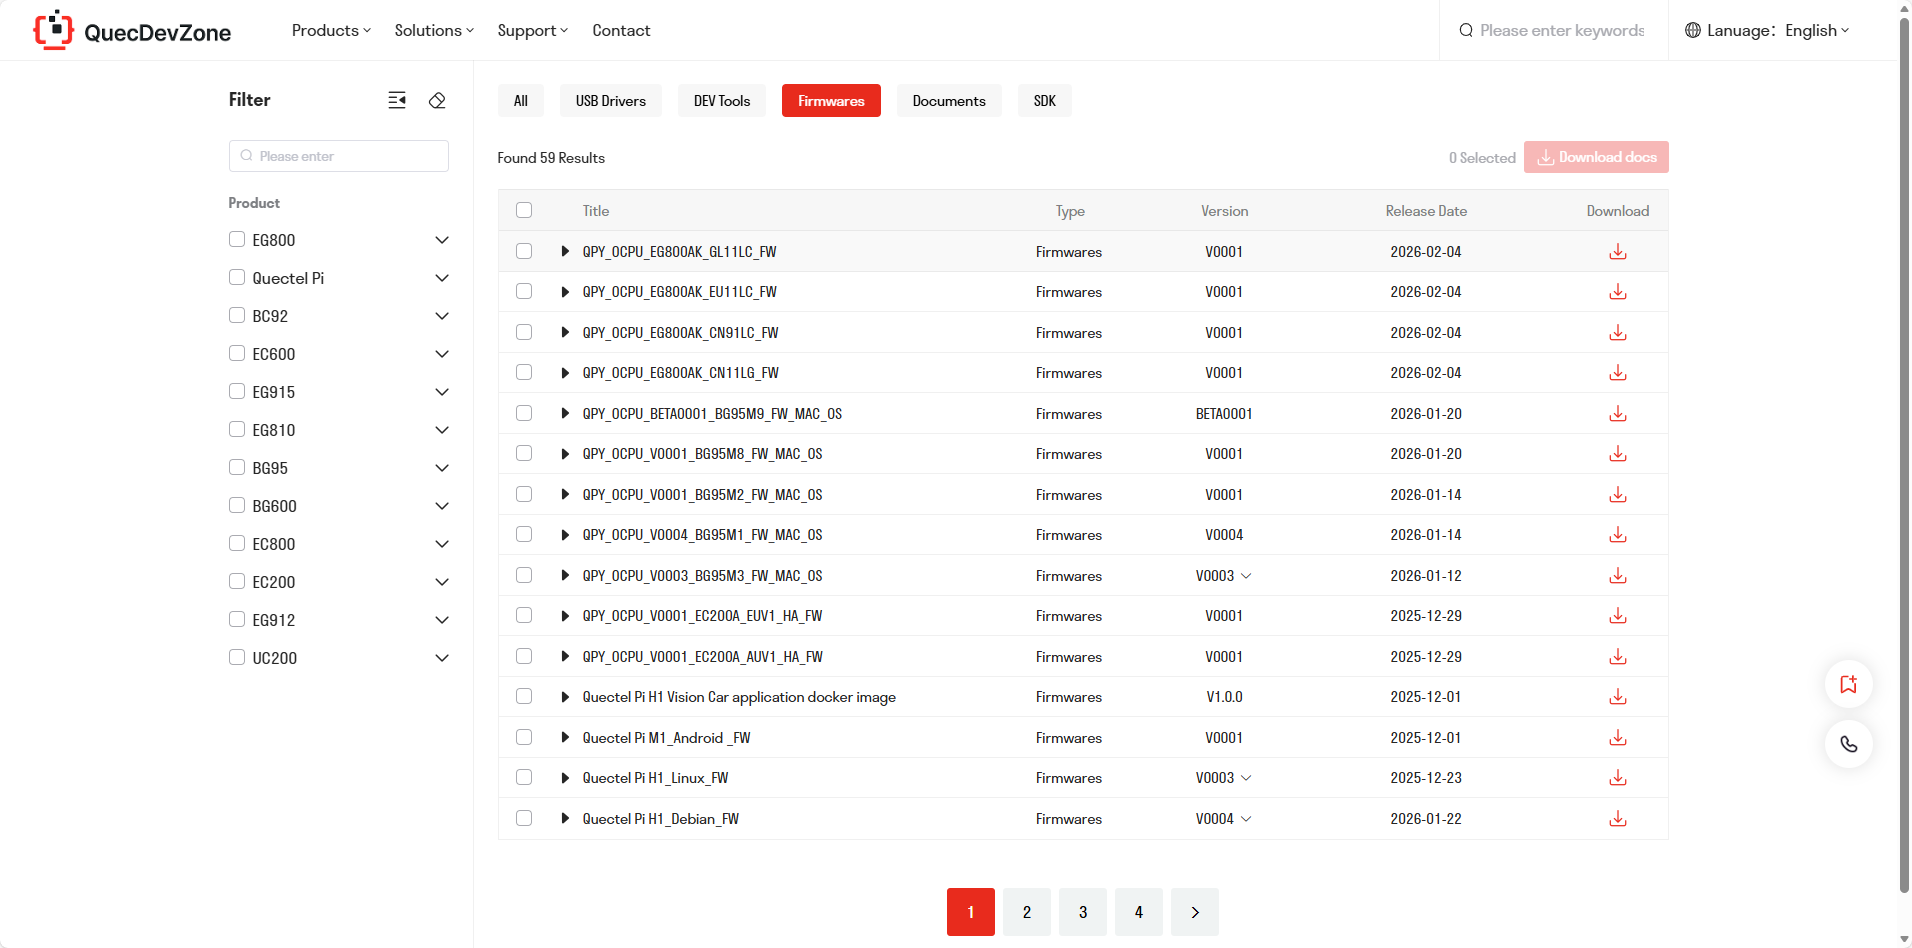Open the Contact link
Viewport: 1912px width, 948px height.
pos(621,31)
